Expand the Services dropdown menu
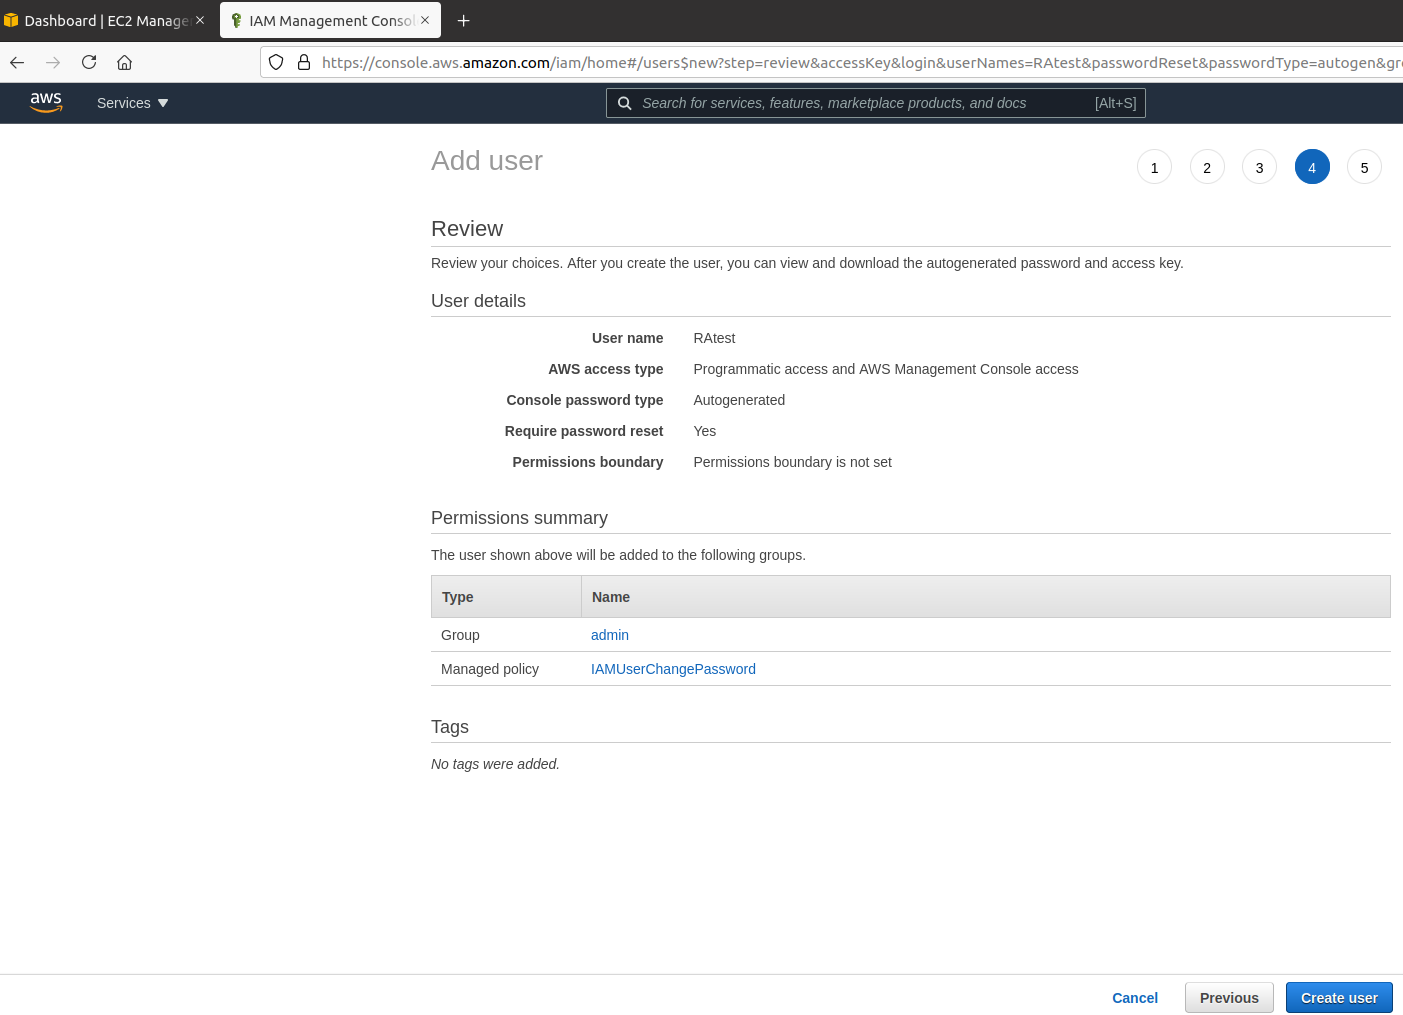The height and width of the screenshot is (1015, 1403). coord(133,103)
